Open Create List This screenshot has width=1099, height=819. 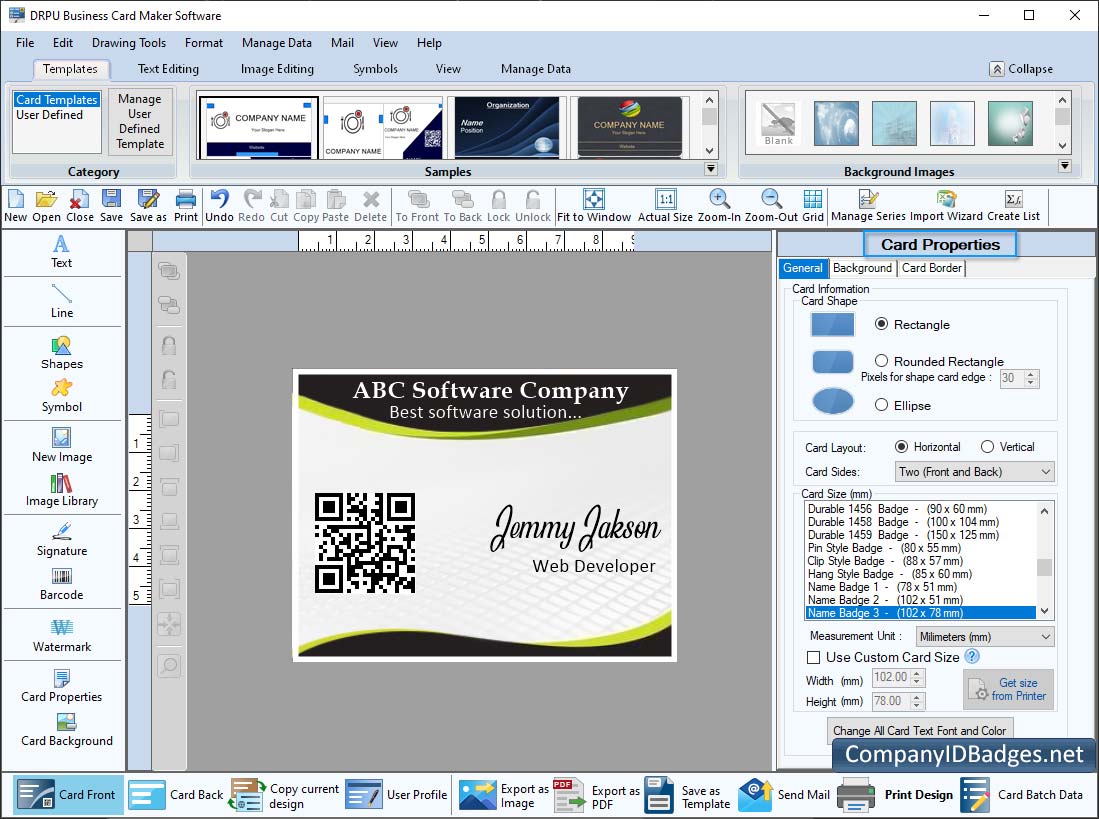point(1013,207)
